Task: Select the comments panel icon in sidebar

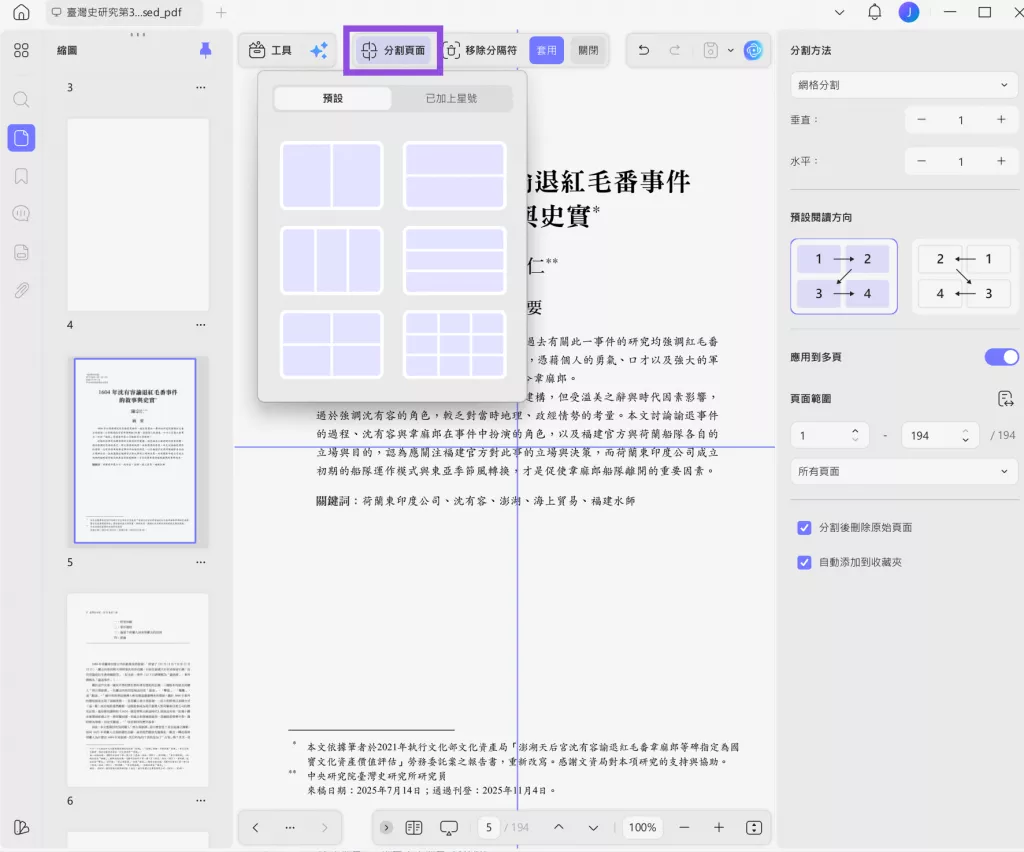Action: coord(20,213)
